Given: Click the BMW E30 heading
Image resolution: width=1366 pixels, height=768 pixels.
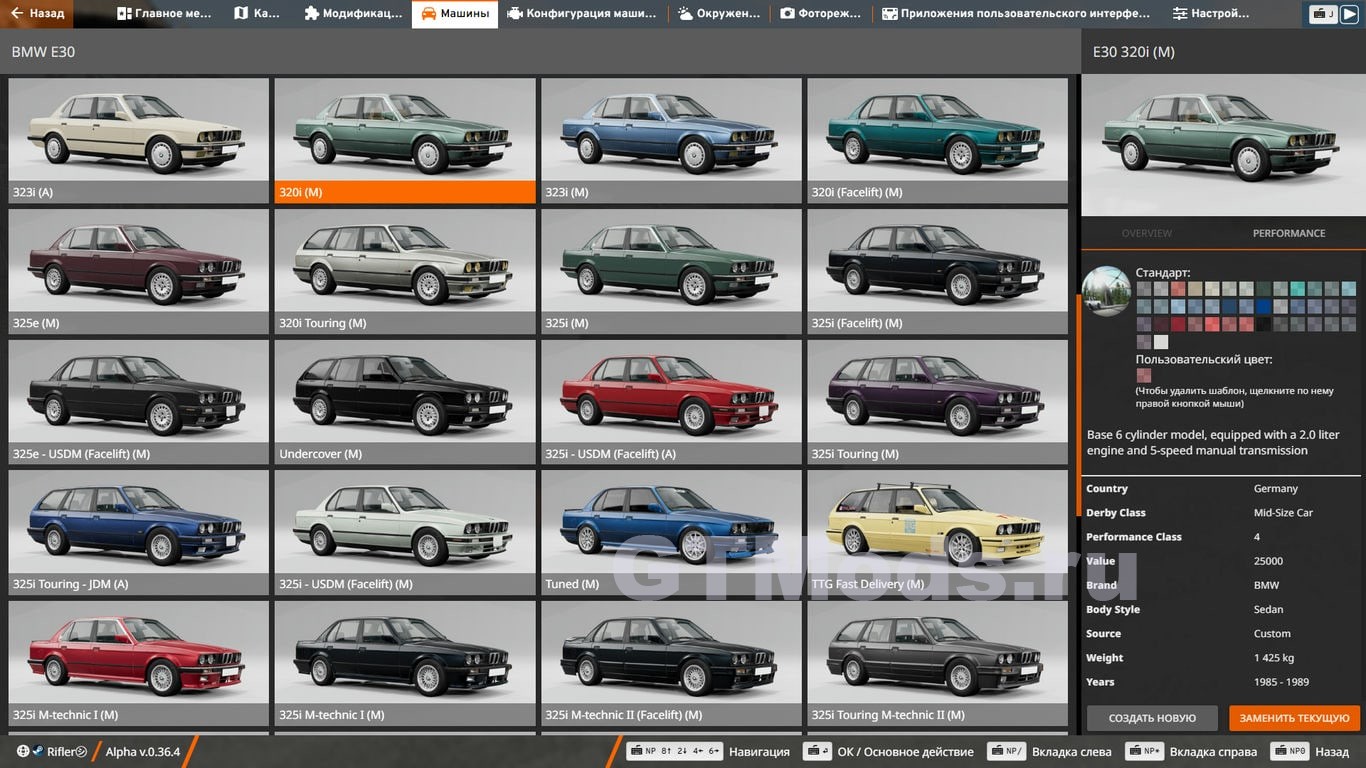Looking at the screenshot, I should 43,51.
